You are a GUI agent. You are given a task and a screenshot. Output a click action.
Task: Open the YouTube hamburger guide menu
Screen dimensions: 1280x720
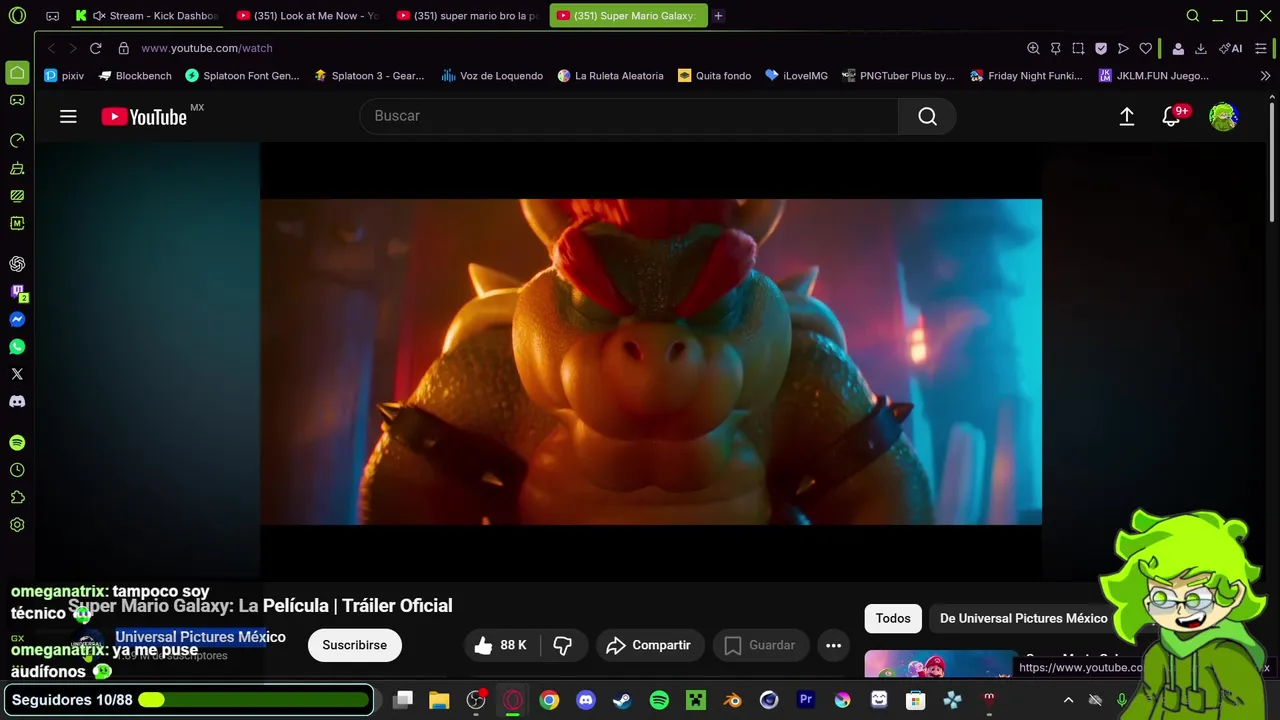coord(68,116)
